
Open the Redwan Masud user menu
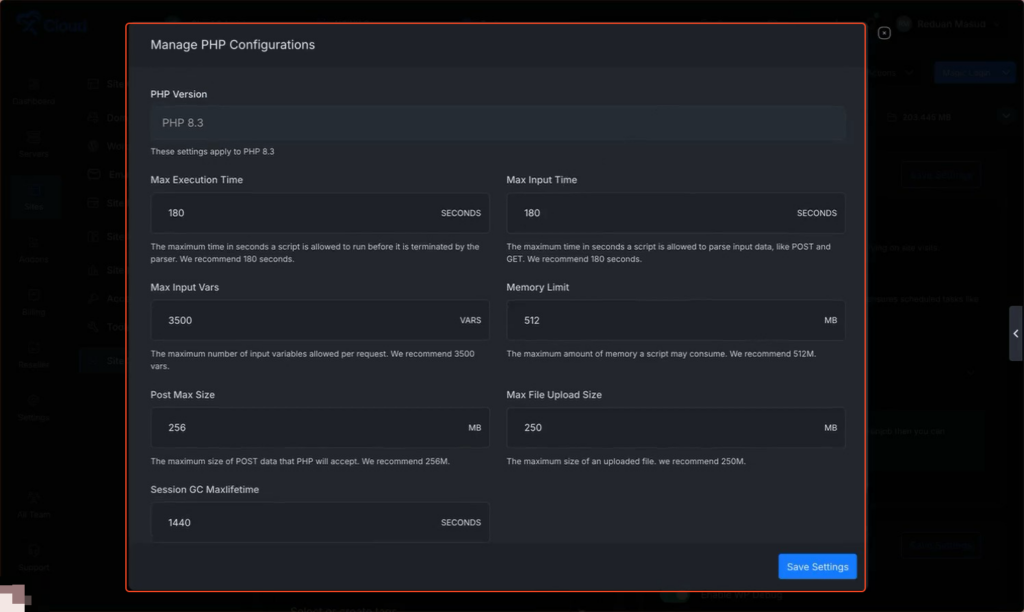coord(945,23)
